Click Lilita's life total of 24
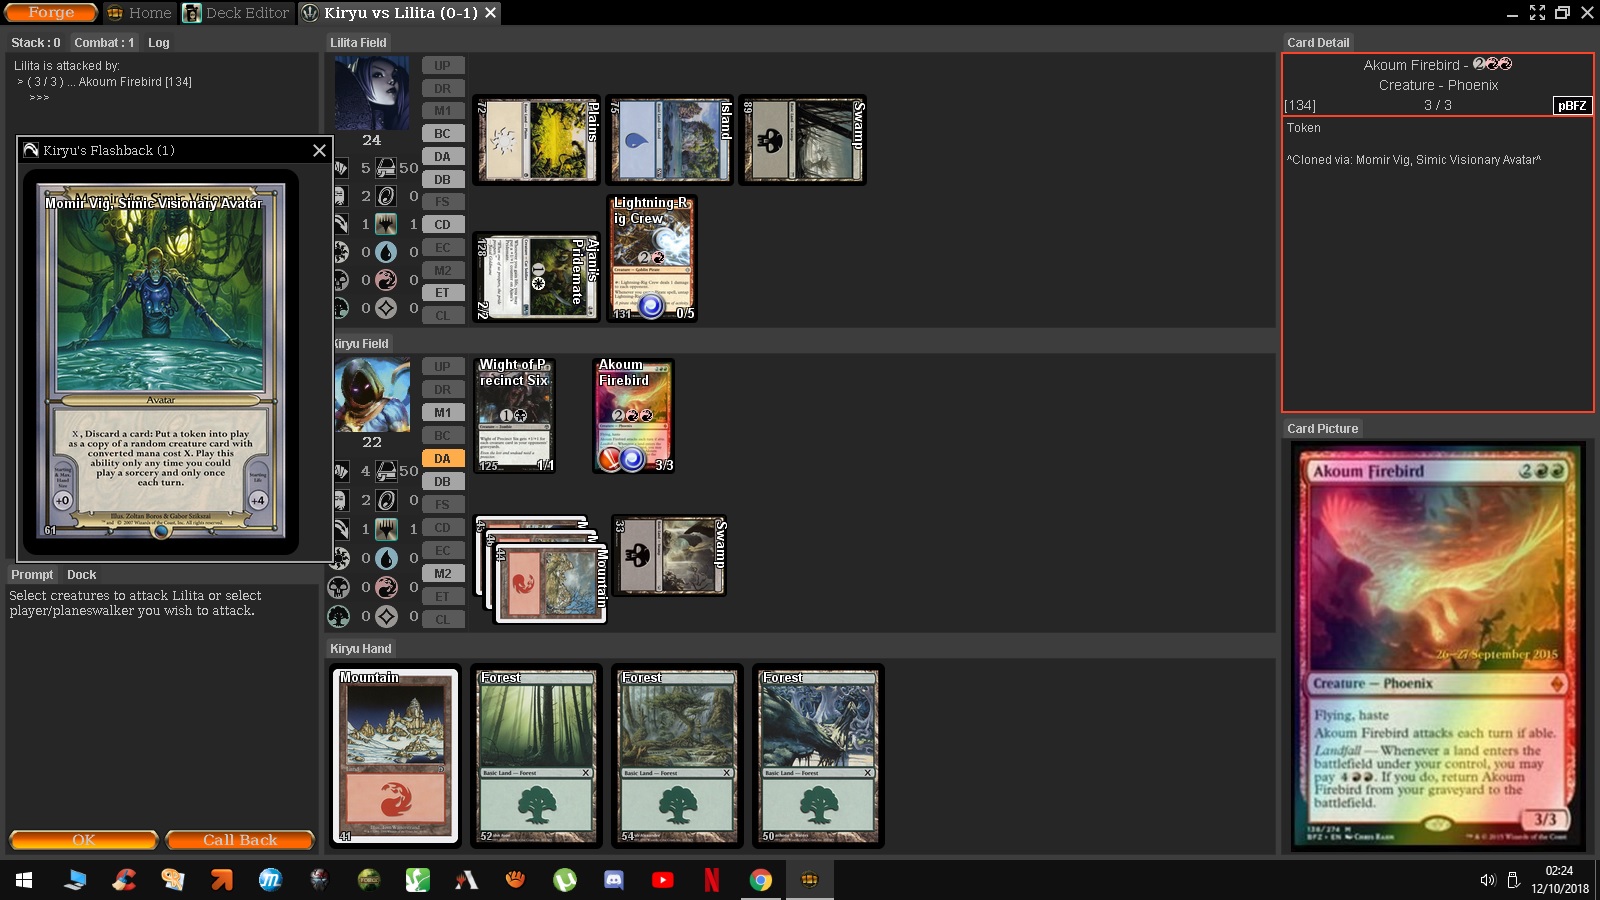The image size is (1600, 900). [372, 140]
